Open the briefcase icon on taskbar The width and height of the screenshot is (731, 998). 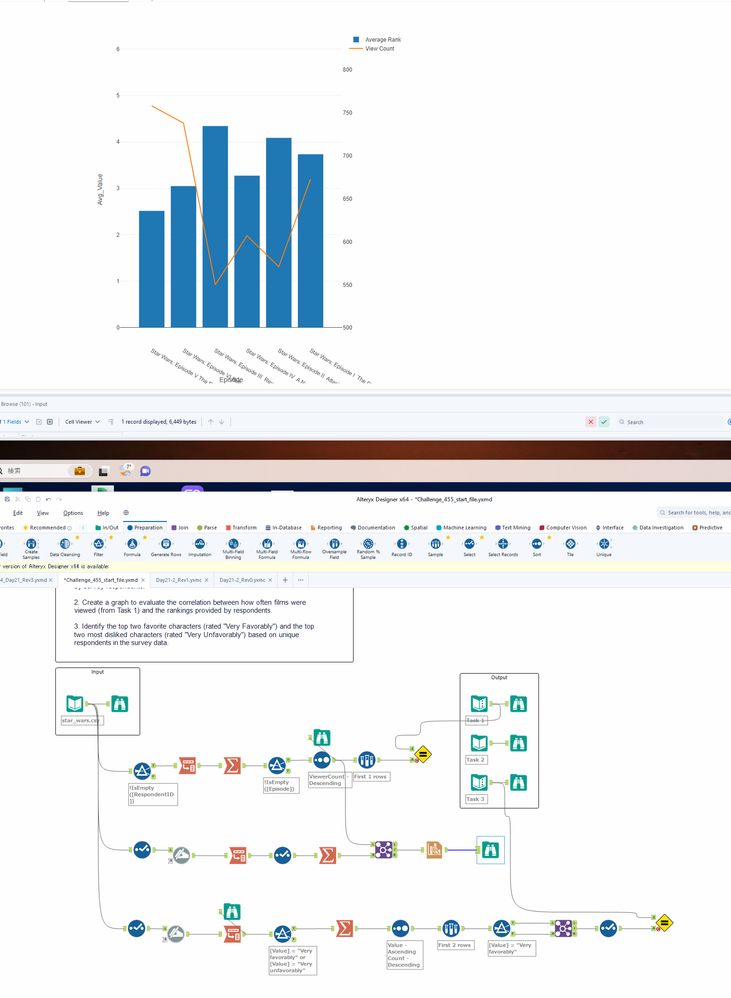[80, 471]
